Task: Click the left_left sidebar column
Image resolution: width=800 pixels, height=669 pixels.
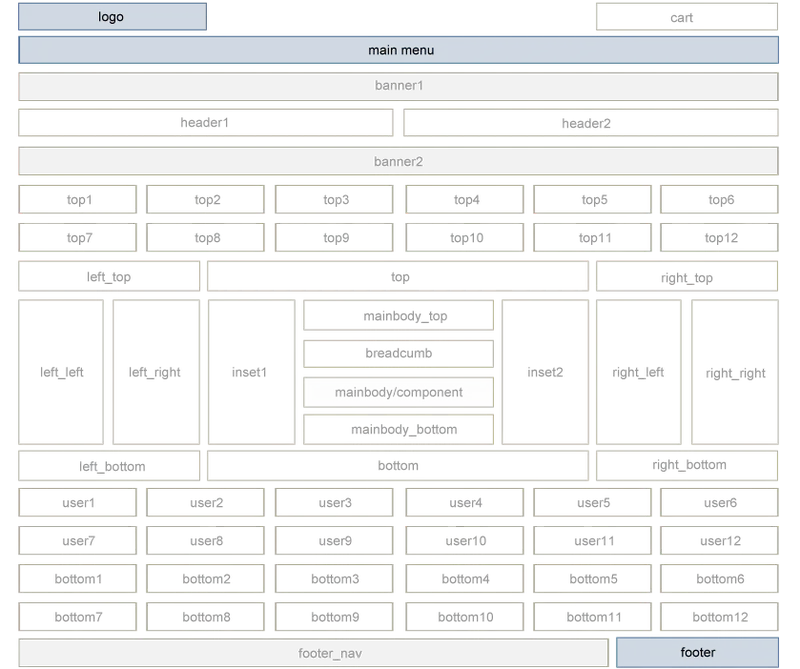Action: [61, 372]
